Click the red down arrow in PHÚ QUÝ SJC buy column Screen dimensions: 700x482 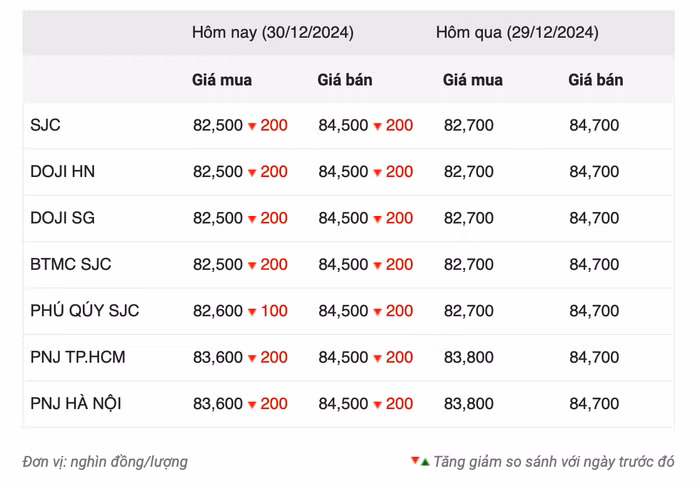[252, 312]
